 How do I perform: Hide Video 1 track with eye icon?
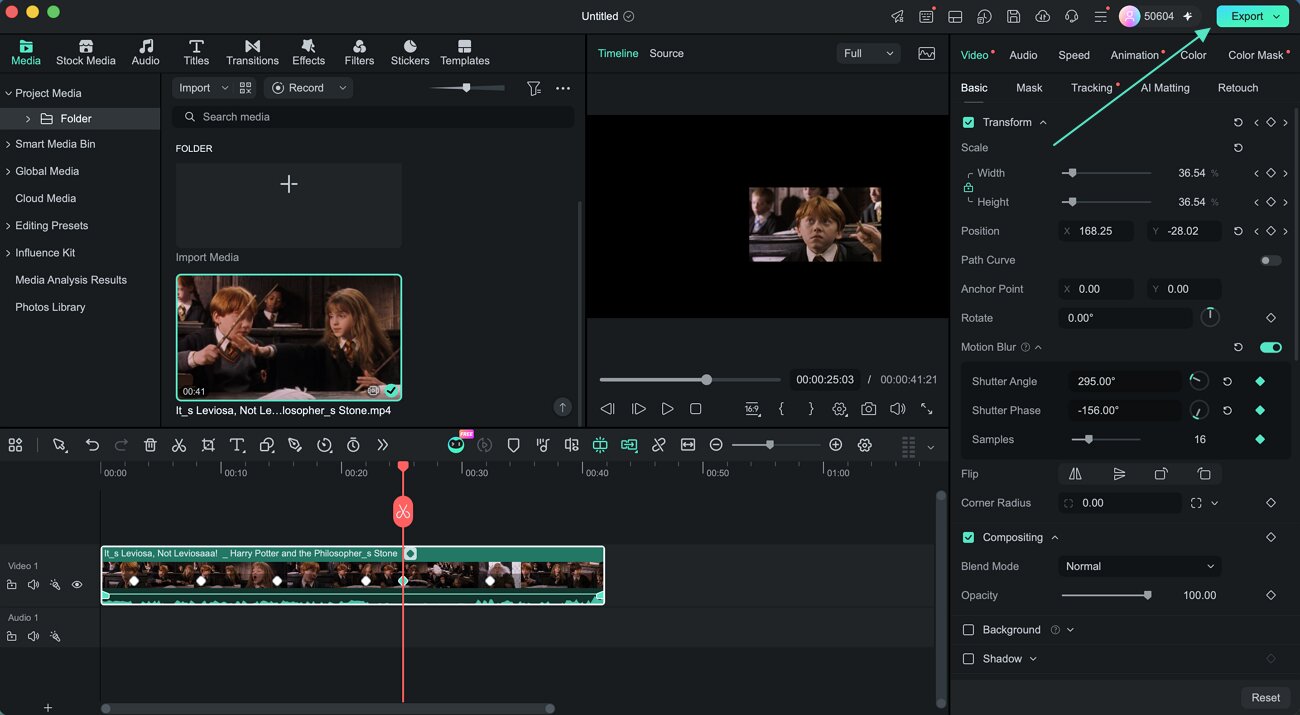click(77, 585)
